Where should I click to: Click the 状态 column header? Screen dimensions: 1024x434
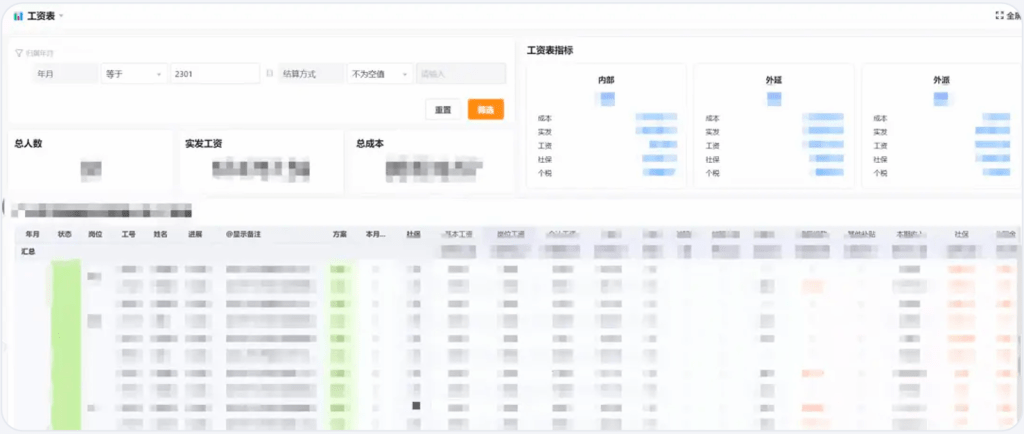65,234
